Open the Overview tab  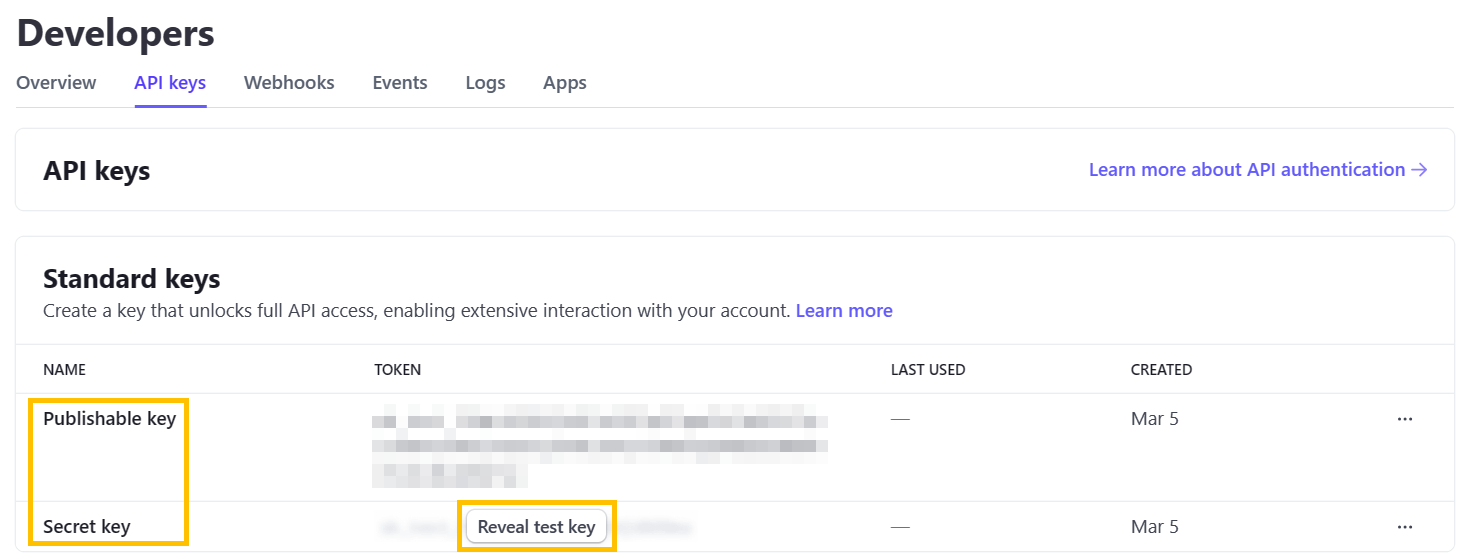[x=56, y=83]
